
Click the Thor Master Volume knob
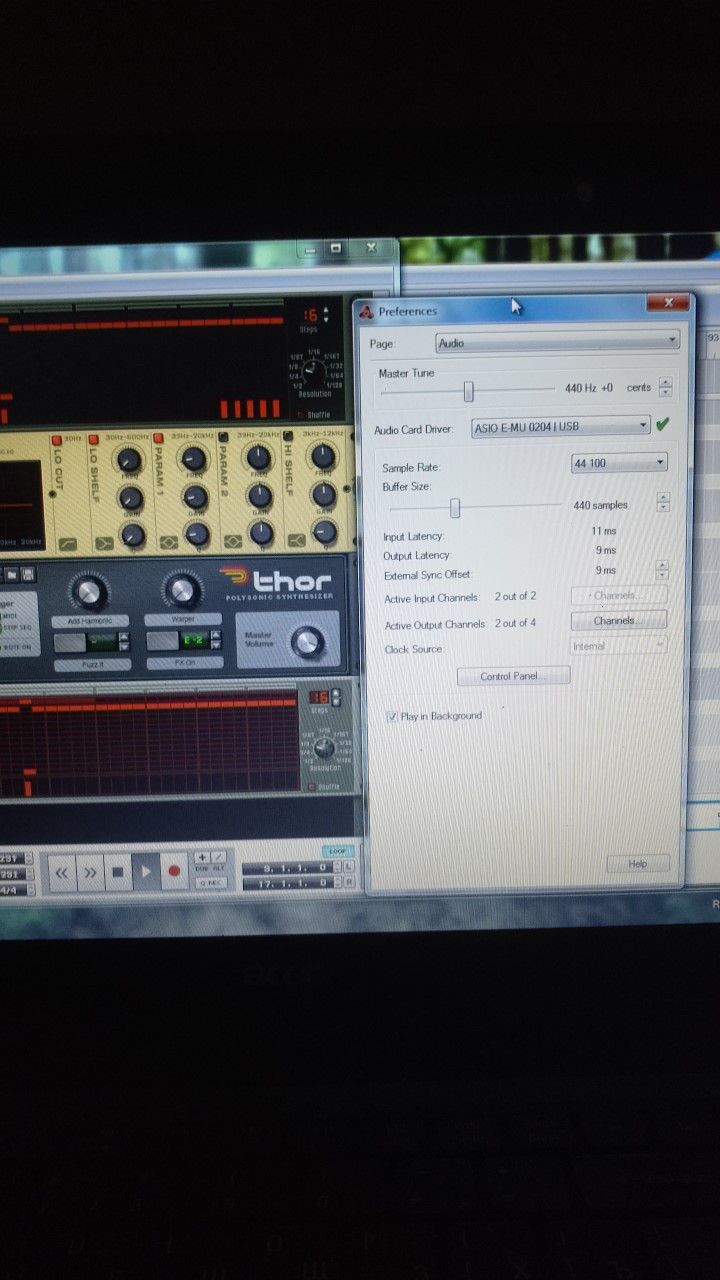[x=307, y=642]
